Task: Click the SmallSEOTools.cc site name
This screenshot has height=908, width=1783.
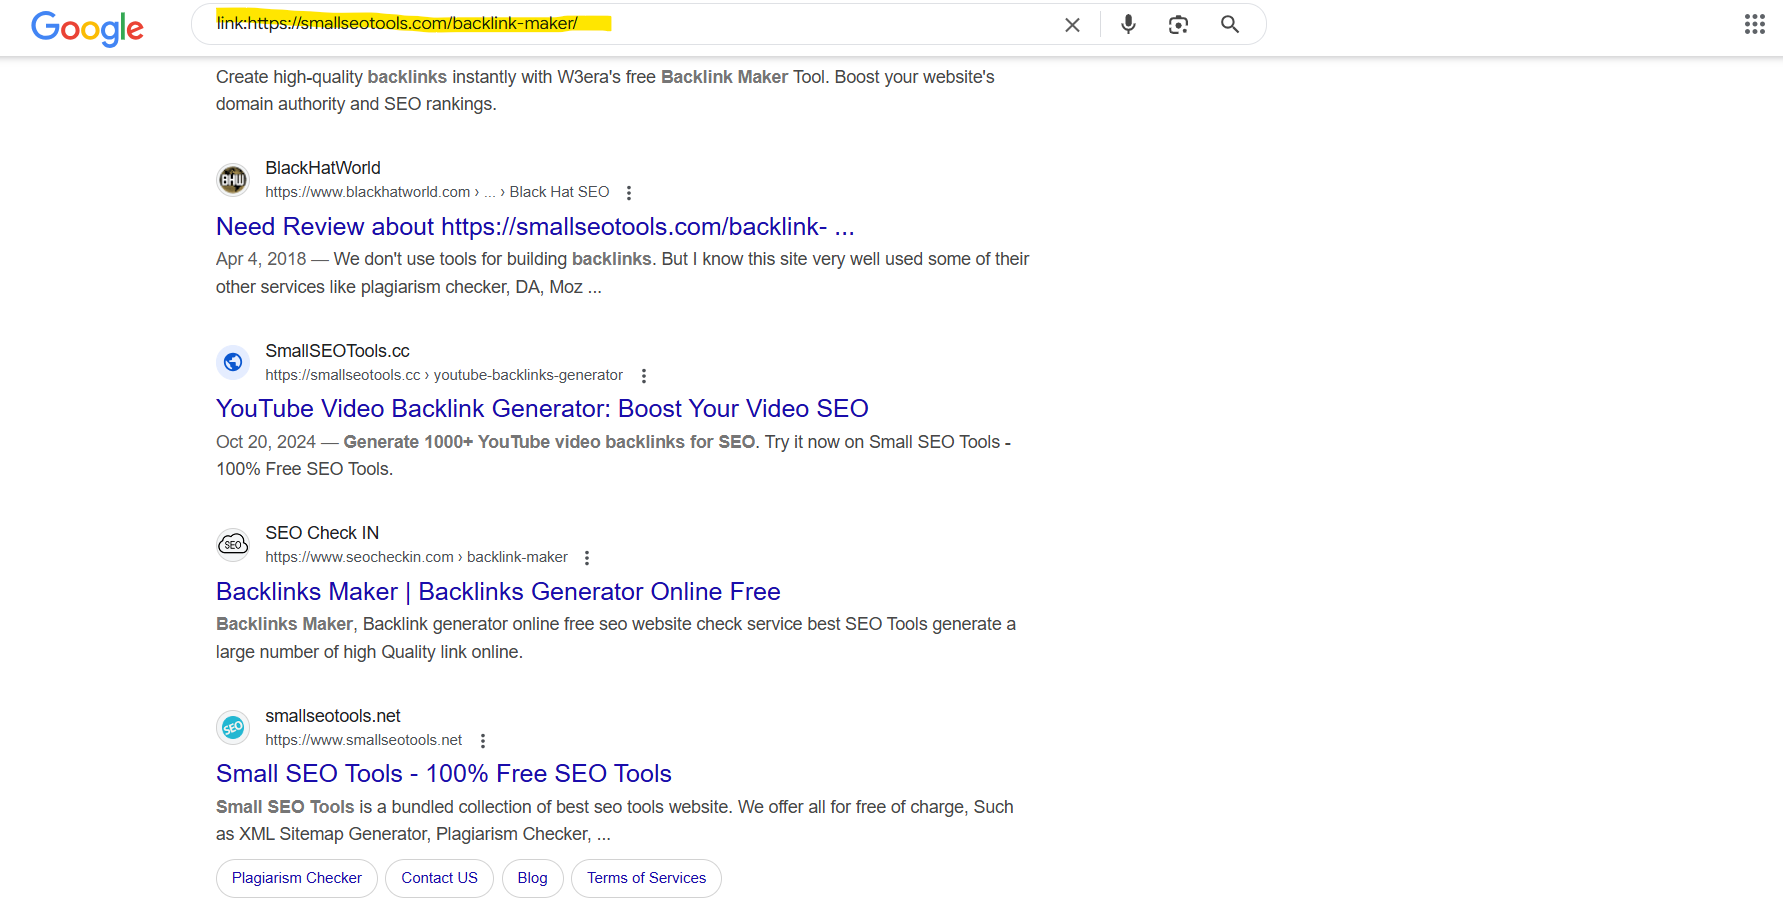Action: [337, 351]
